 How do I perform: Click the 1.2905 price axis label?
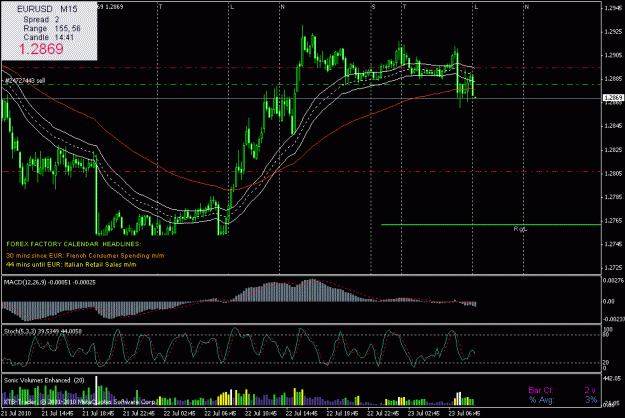coord(613,55)
